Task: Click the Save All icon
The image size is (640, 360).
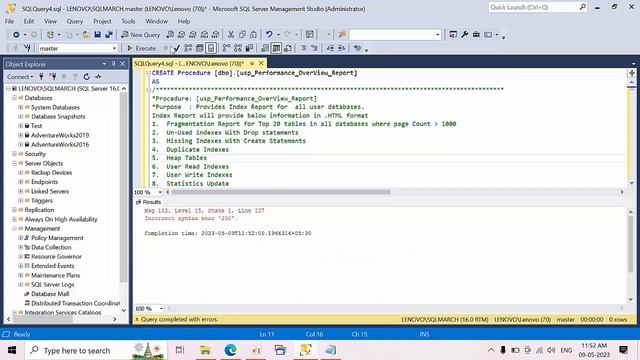Action: coord(109,35)
